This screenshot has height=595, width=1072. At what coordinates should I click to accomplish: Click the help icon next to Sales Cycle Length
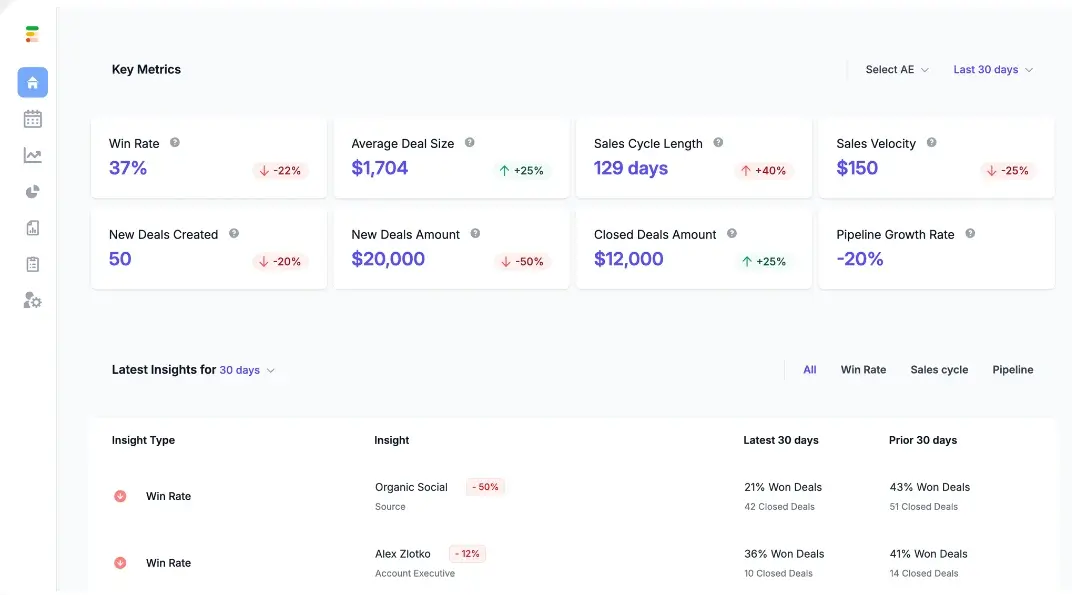pyautogui.click(x=718, y=142)
